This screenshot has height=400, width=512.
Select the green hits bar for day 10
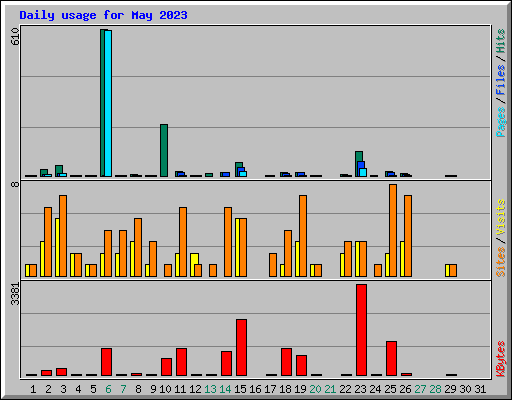[164, 150]
